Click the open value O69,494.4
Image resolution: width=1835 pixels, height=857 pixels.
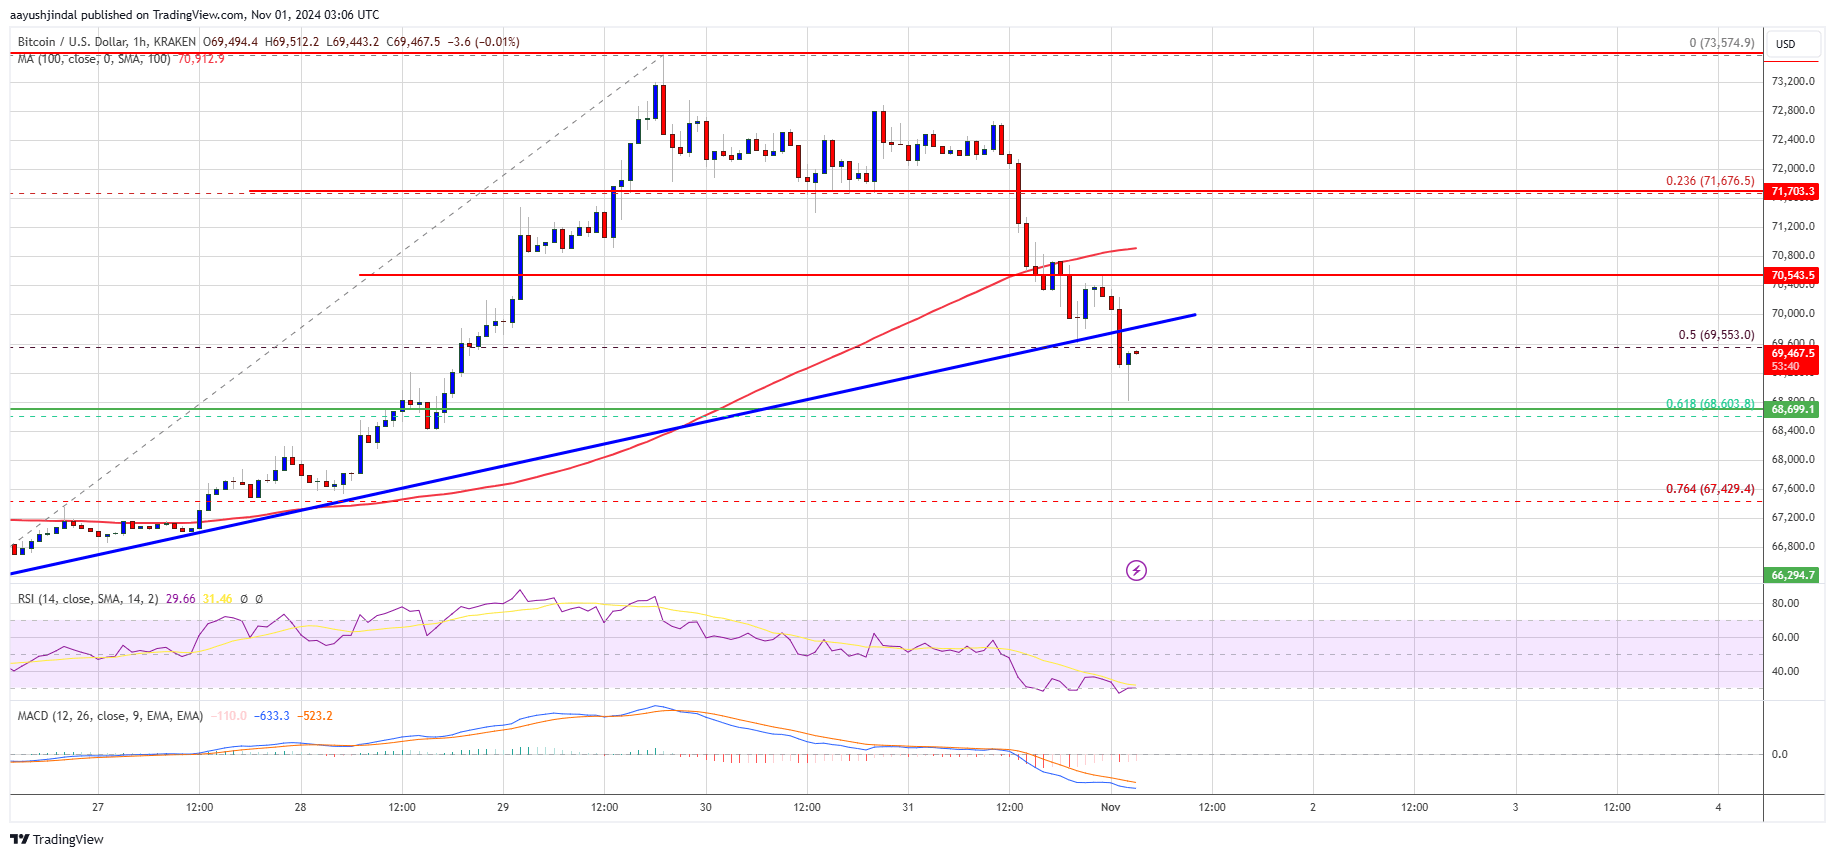coord(230,42)
